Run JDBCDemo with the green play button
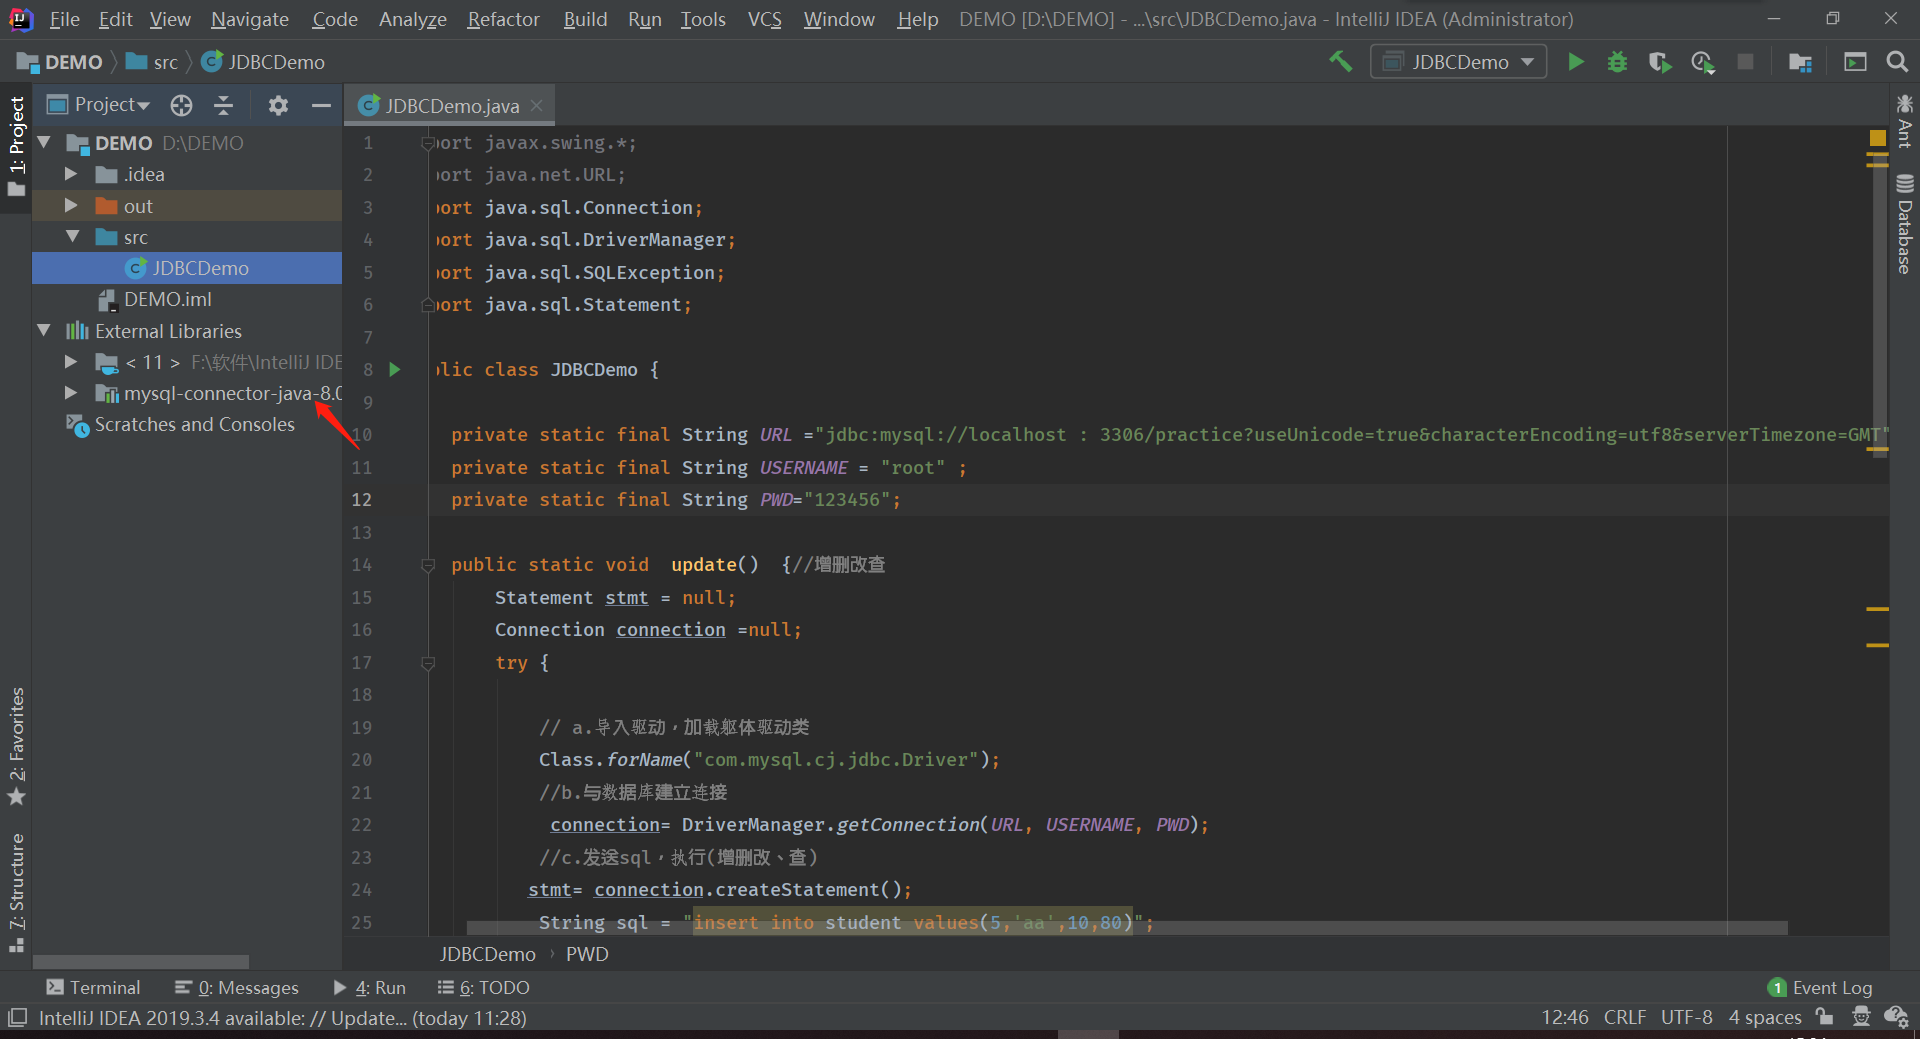 tap(1576, 62)
